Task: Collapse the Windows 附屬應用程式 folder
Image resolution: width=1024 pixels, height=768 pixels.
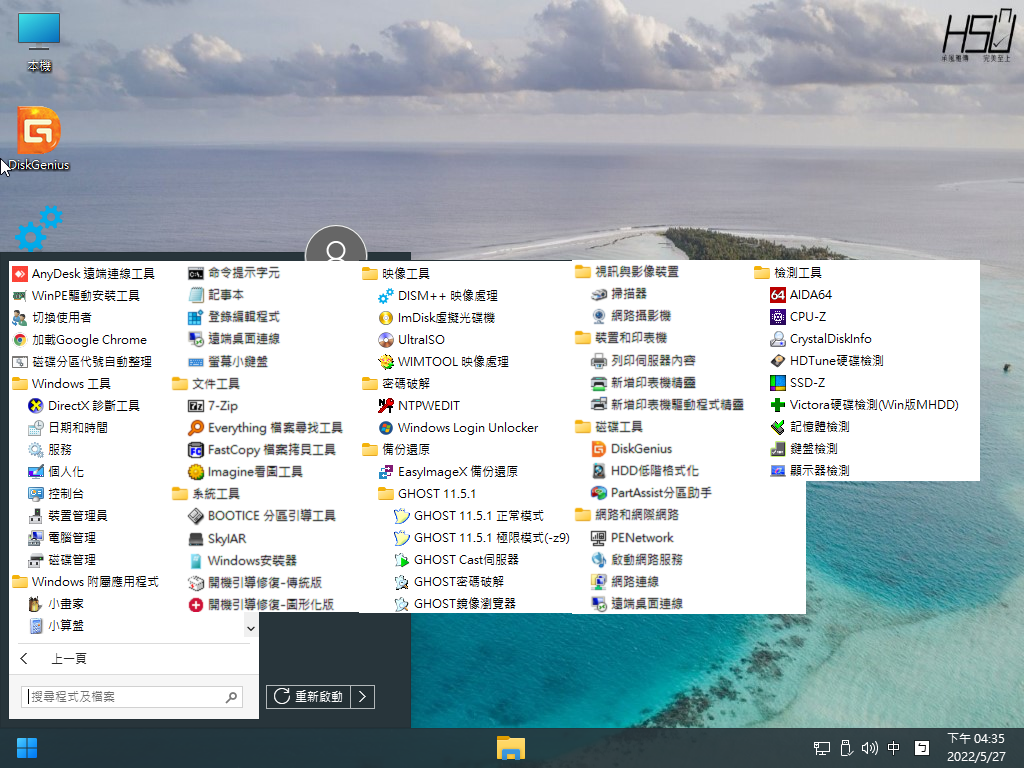Action: click(x=86, y=581)
